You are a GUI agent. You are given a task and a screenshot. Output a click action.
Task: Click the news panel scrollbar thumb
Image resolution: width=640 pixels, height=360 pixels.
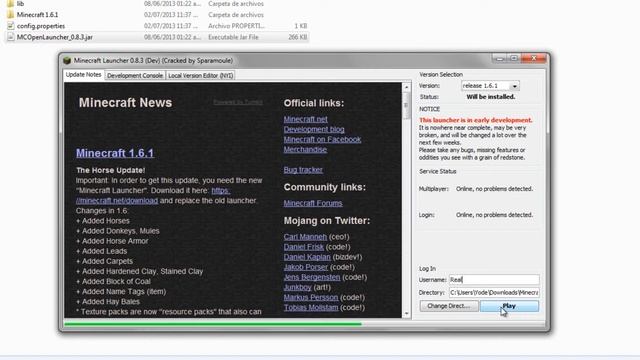pyautogui.click(x=407, y=106)
